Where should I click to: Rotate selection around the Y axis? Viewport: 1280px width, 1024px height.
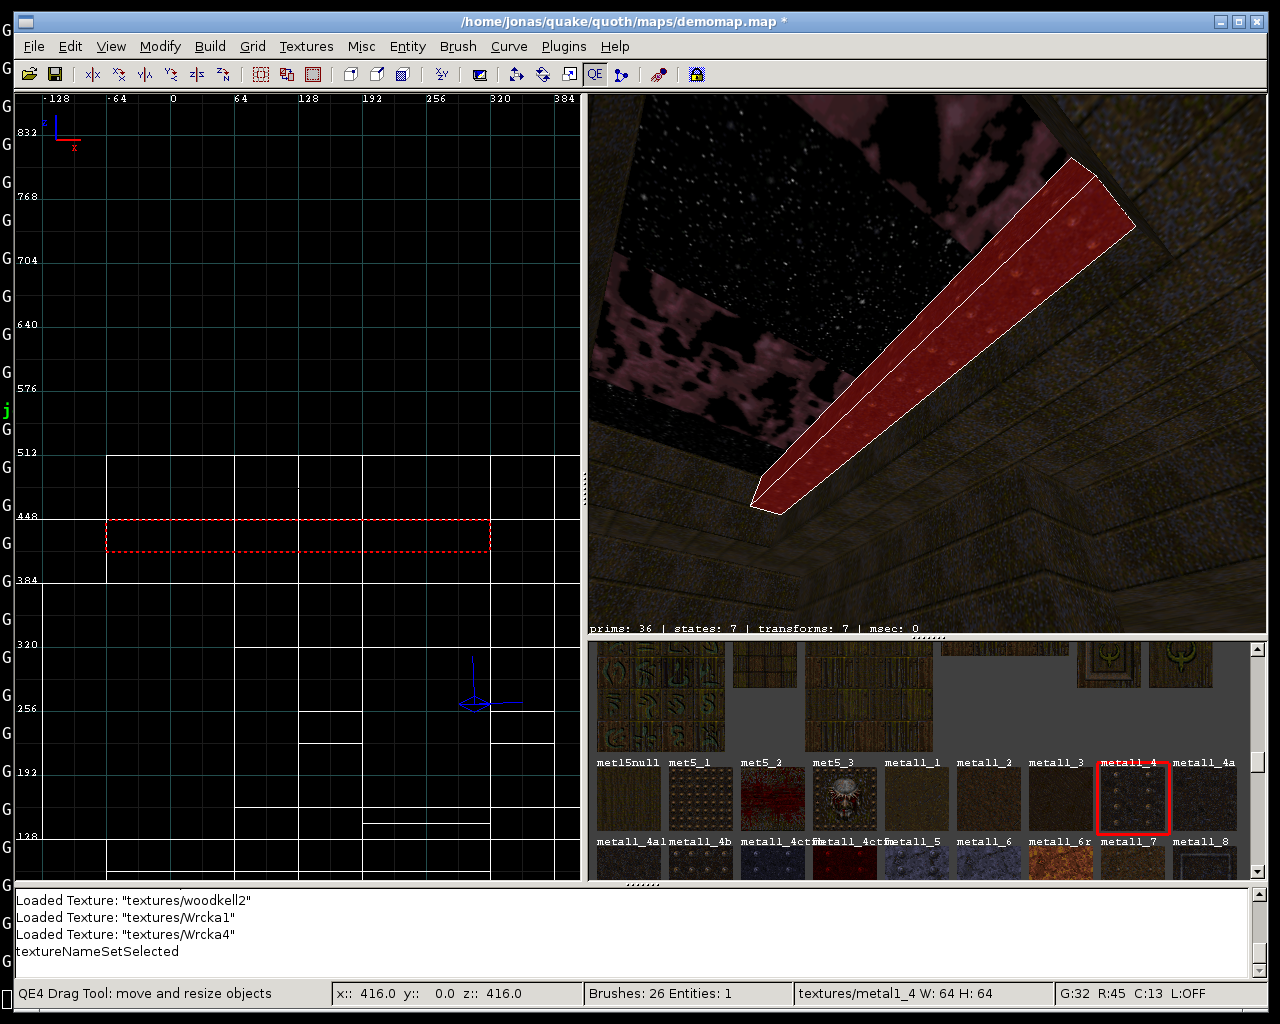click(x=171, y=74)
